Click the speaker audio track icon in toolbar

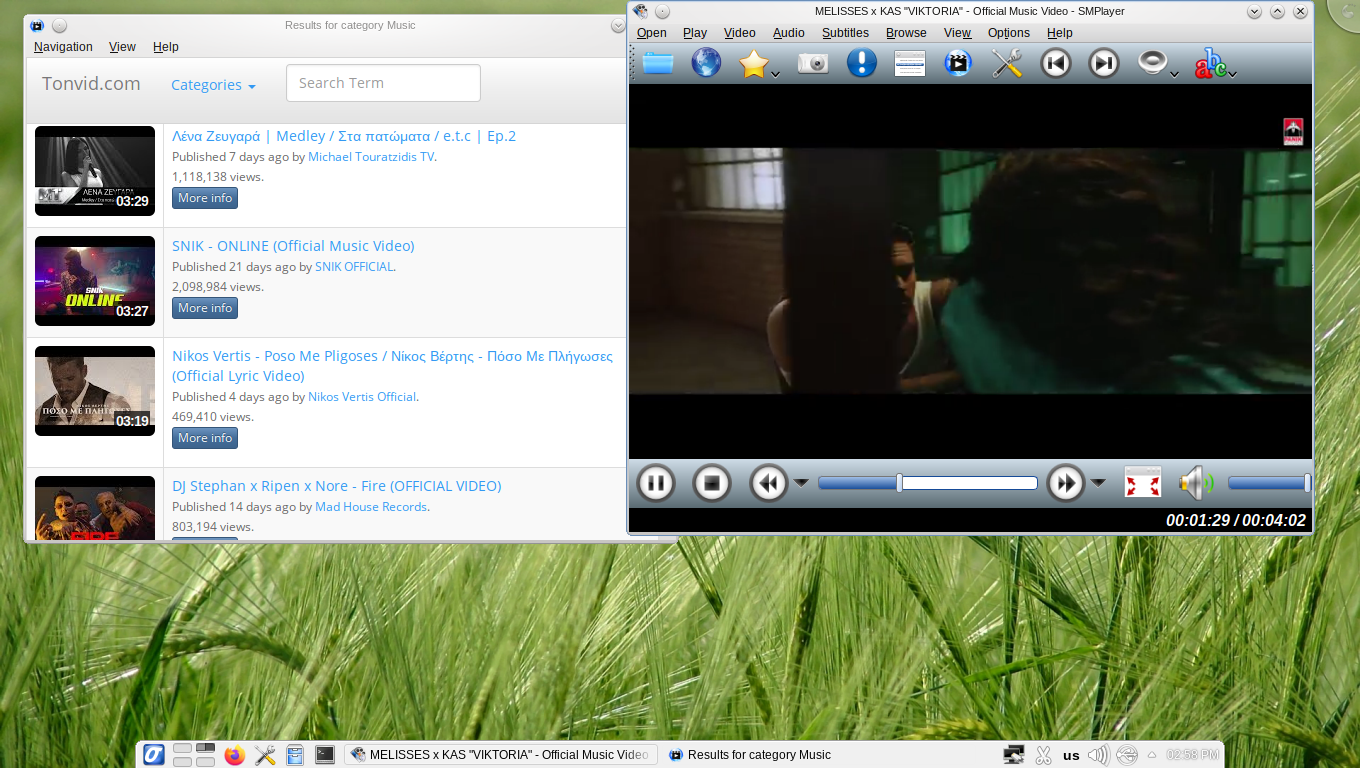(x=1152, y=63)
